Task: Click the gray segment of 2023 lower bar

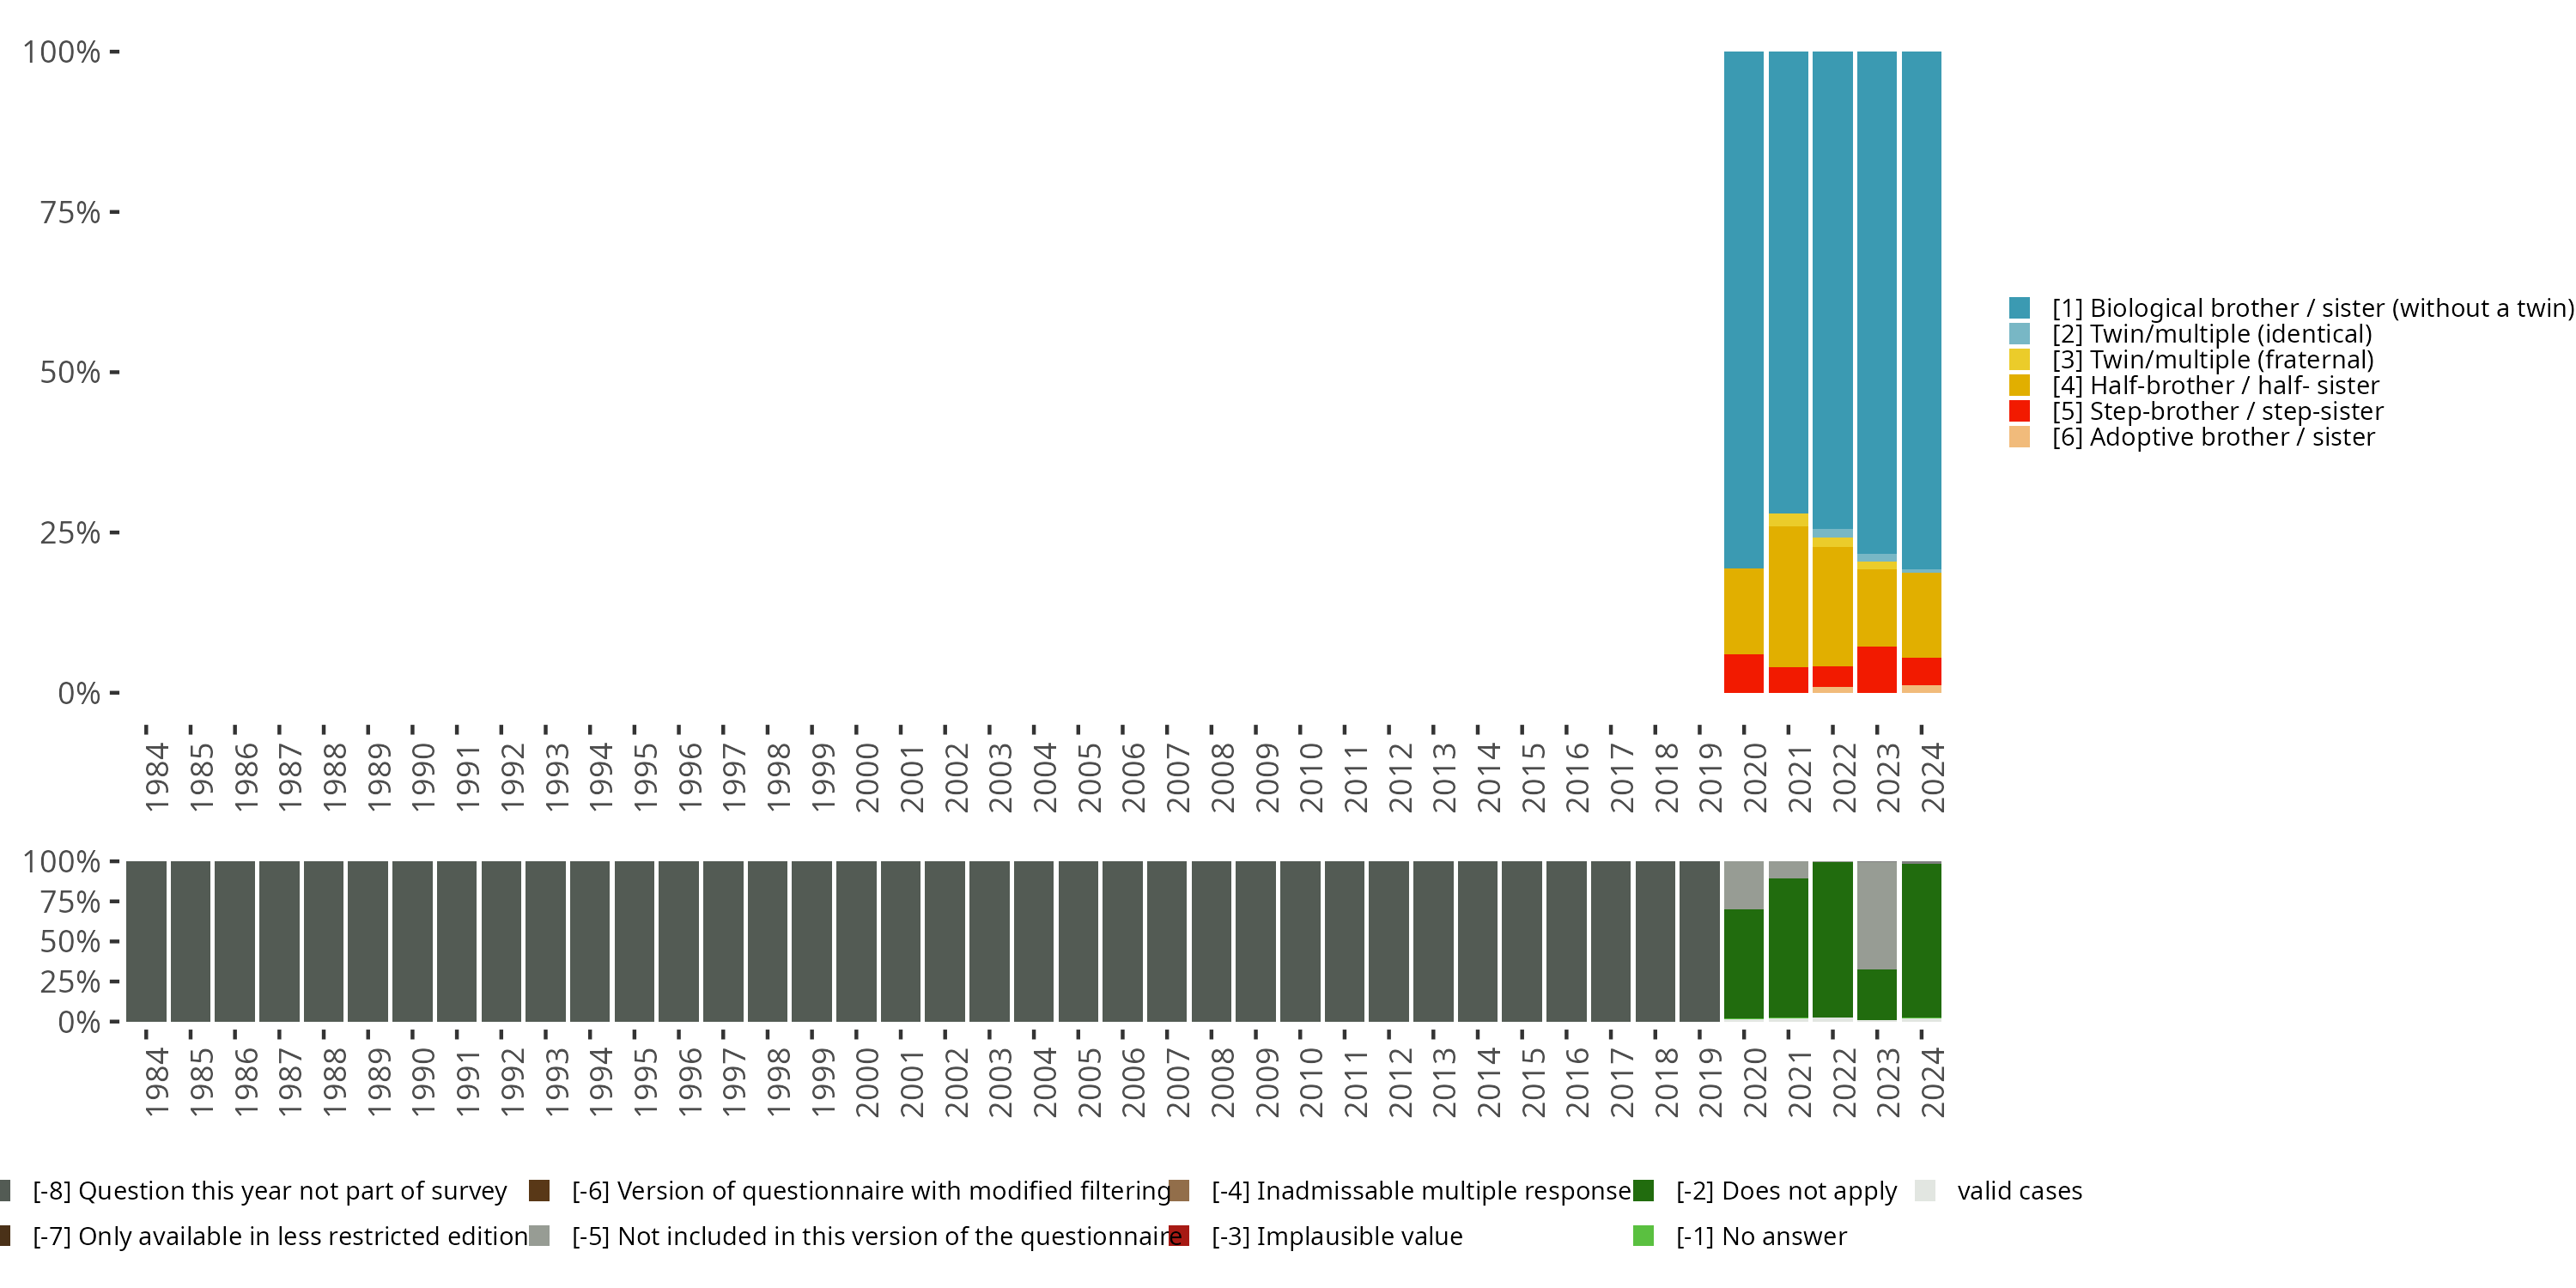Action: 1876,915
